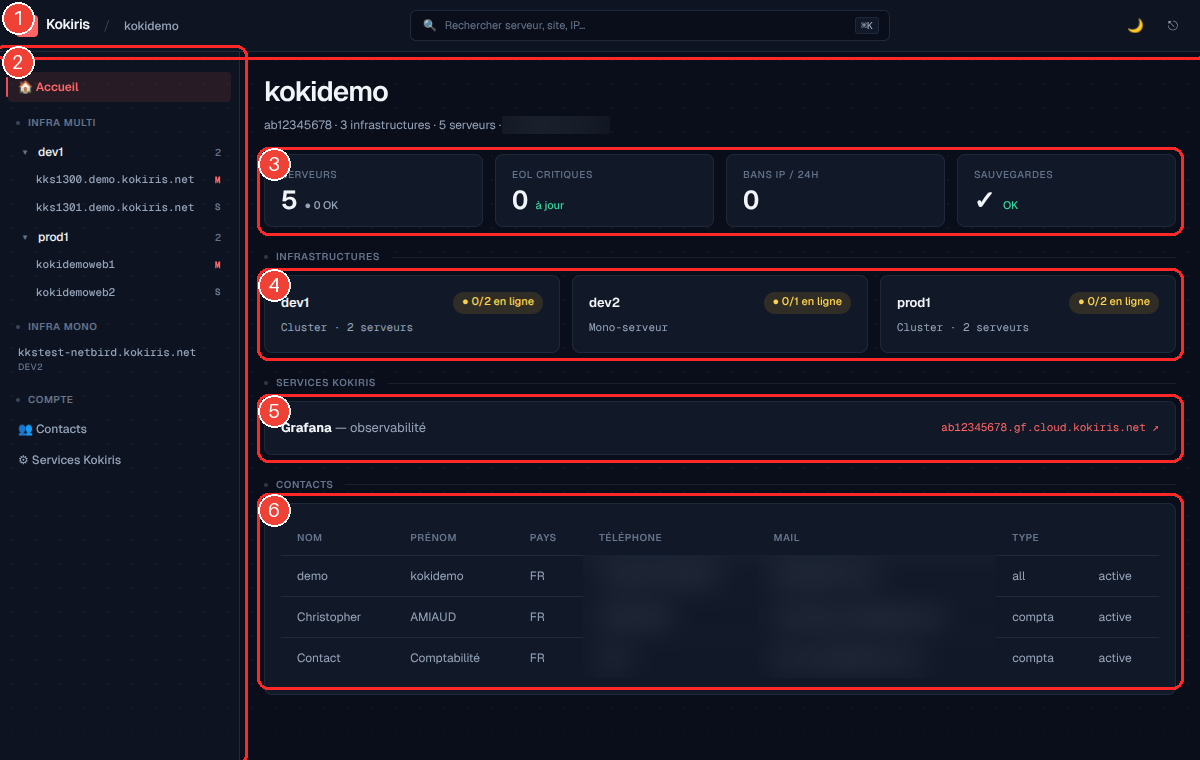This screenshot has height=760, width=1200.
Task: Click the EOL Critiques stat card
Action: [x=604, y=190]
